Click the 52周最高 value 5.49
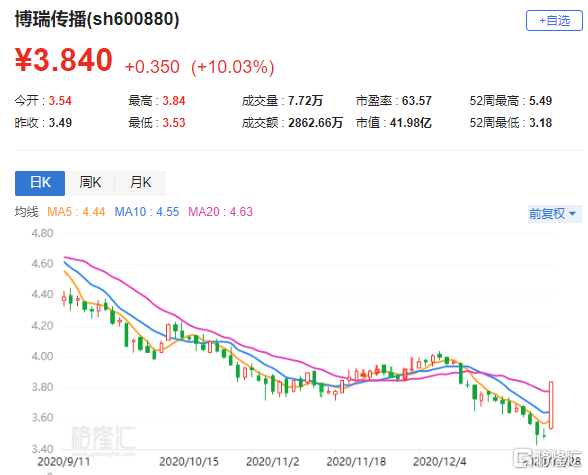 tap(540, 101)
